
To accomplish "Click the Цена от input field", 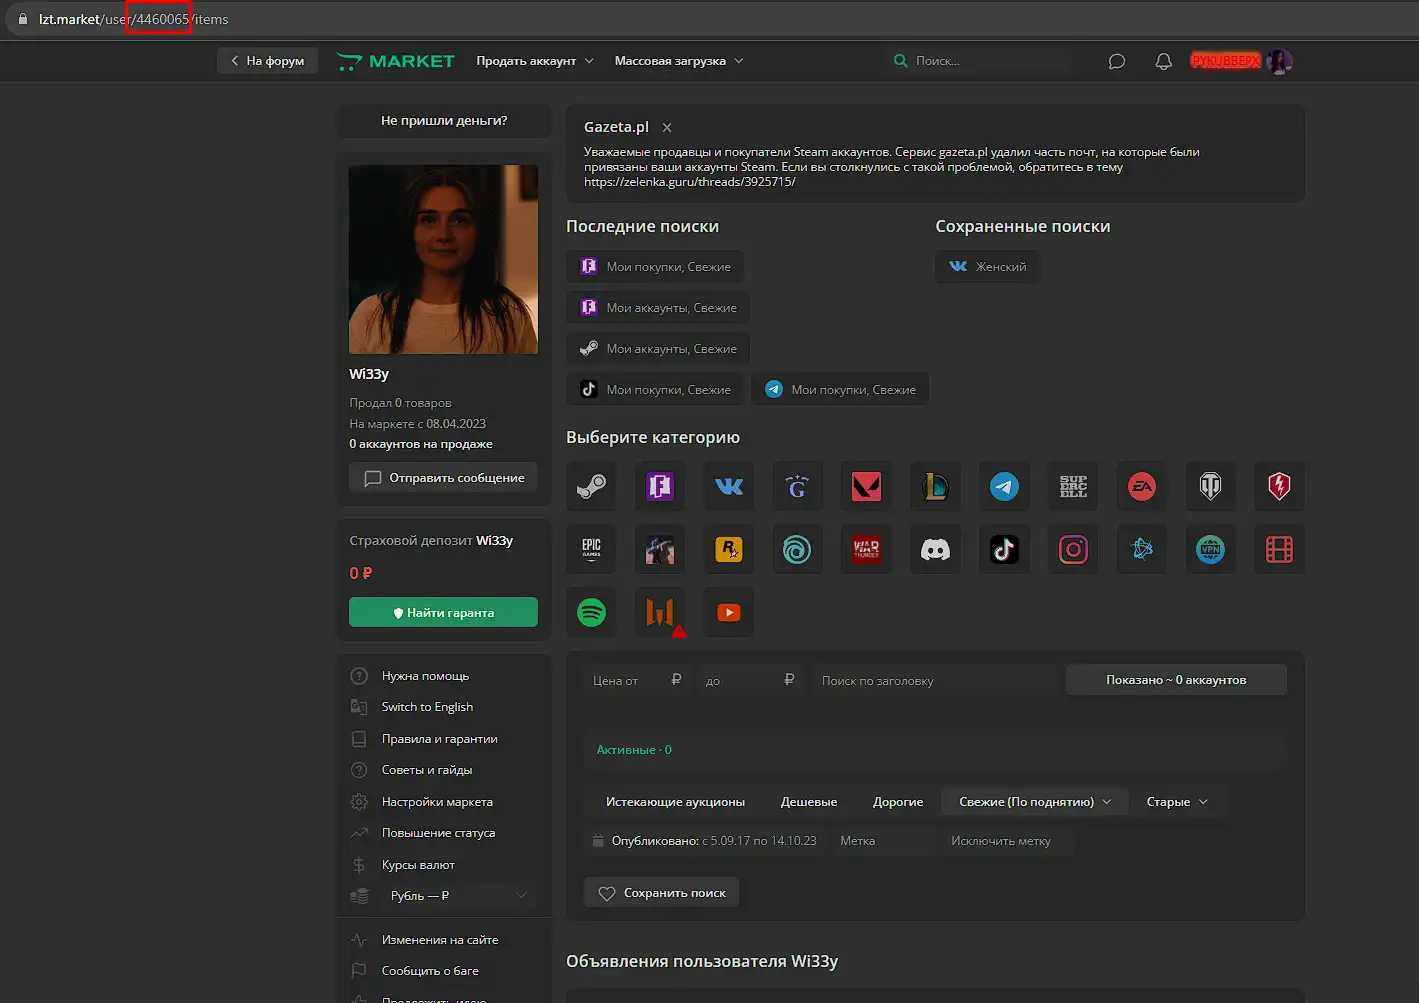I will coord(638,680).
